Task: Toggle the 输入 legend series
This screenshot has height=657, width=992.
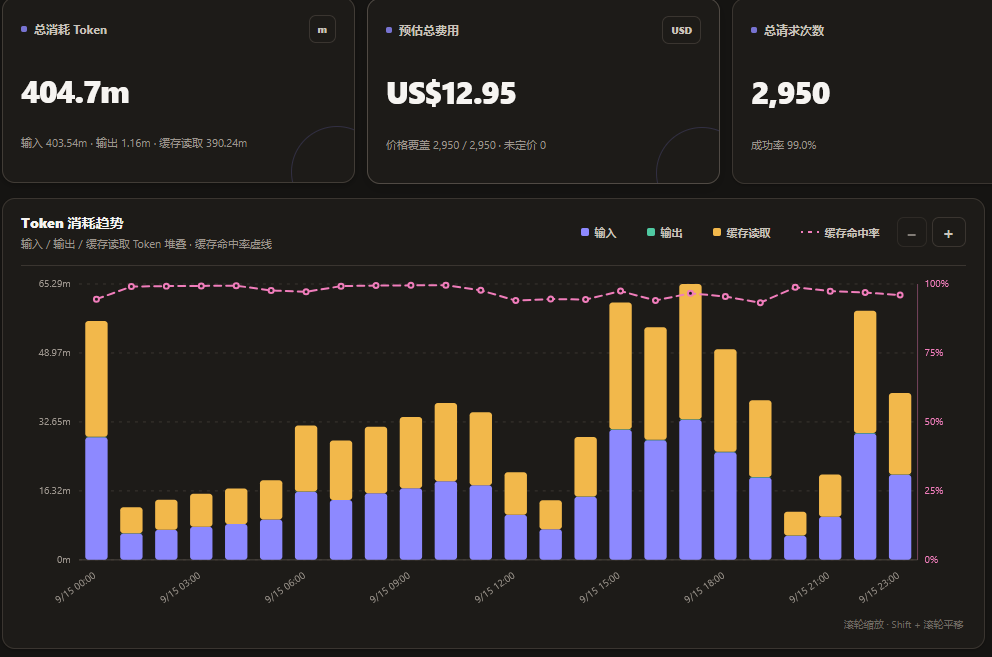Action: pos(598,232)
